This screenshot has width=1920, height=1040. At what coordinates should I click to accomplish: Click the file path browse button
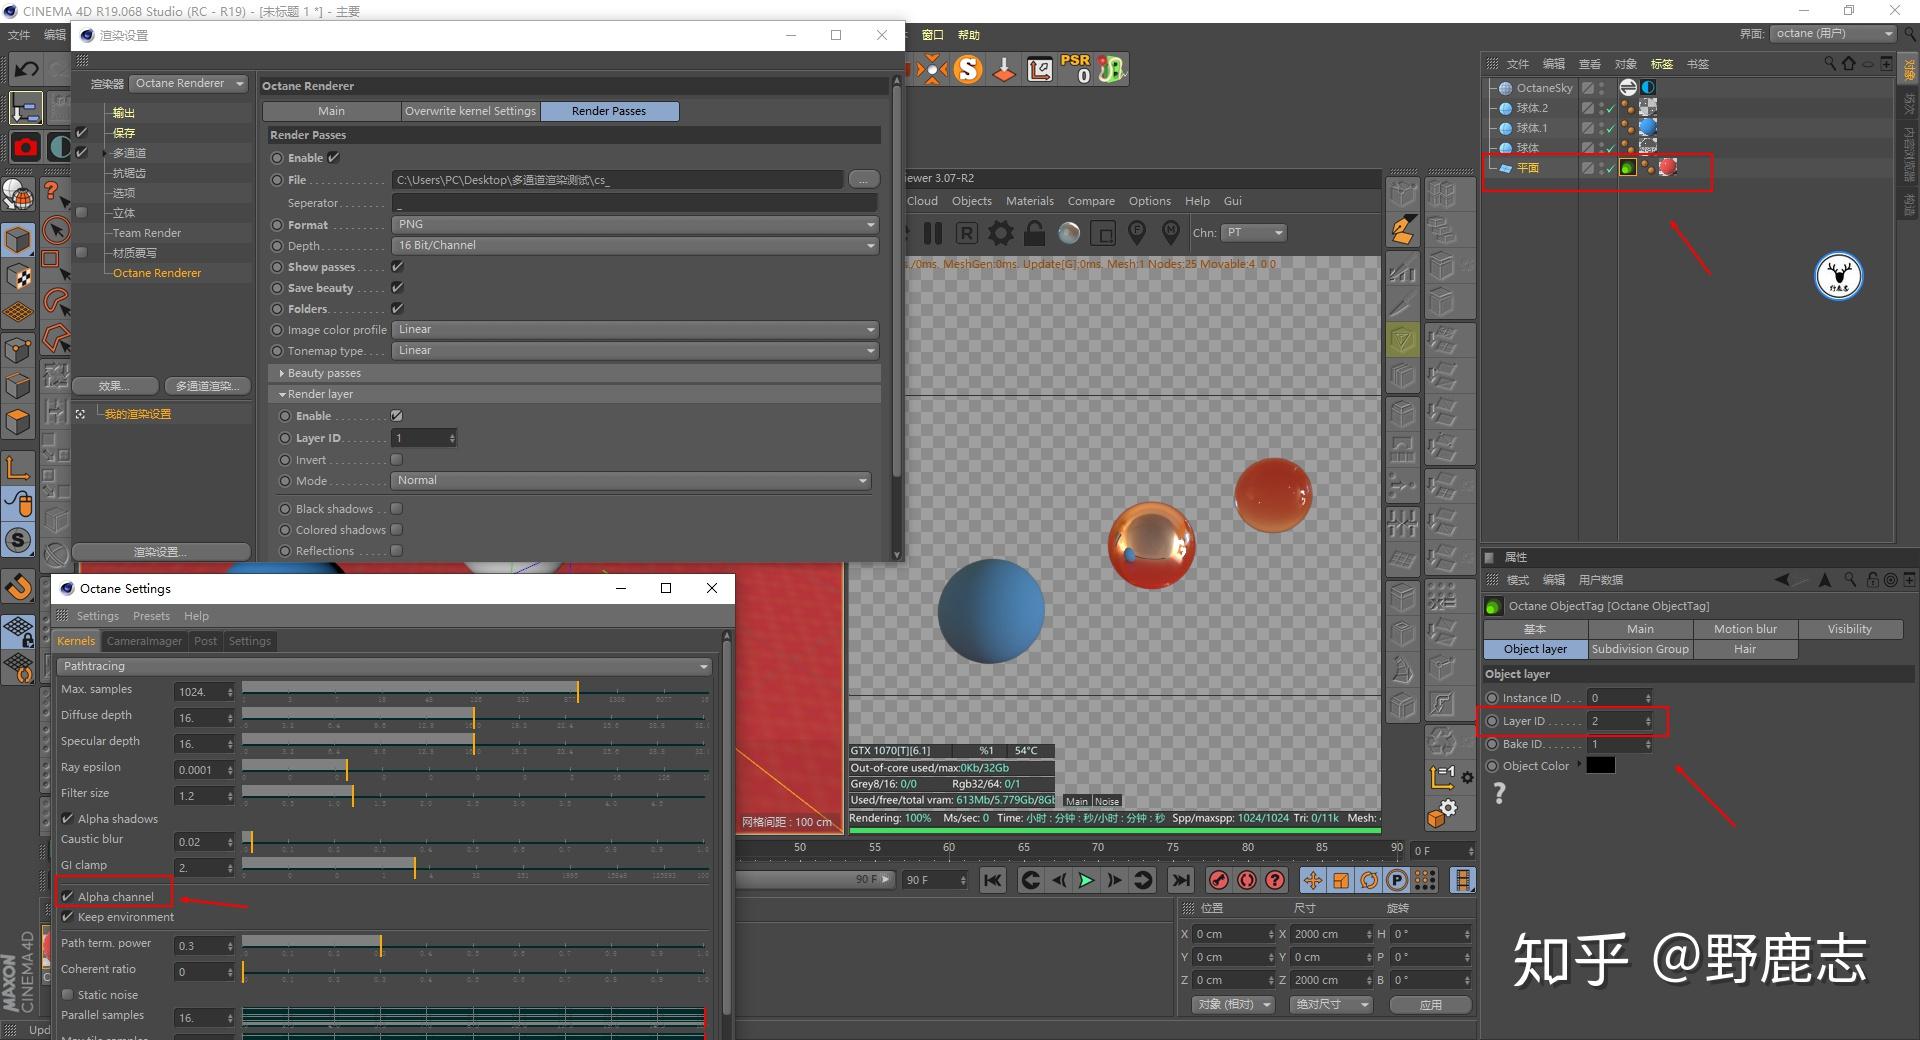pos(863,180)
